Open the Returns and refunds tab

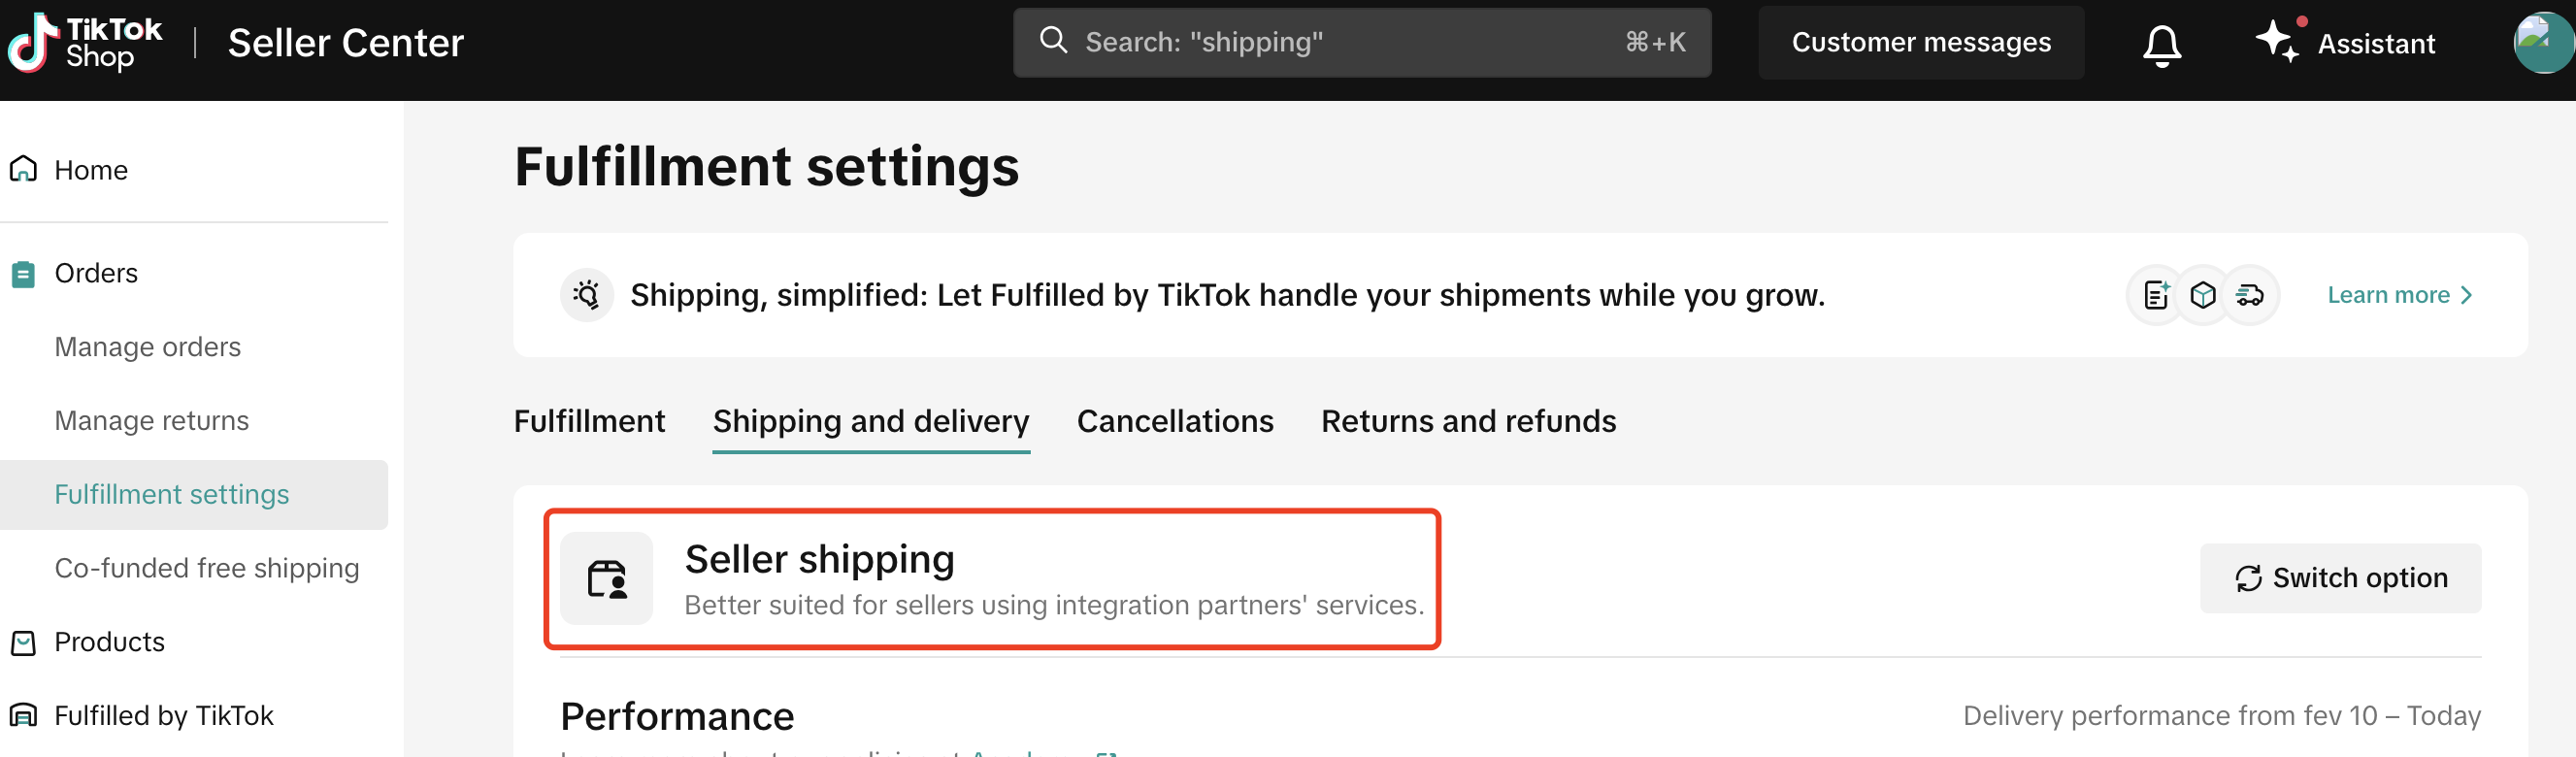pyautogui.click(x=1468, y=421)
